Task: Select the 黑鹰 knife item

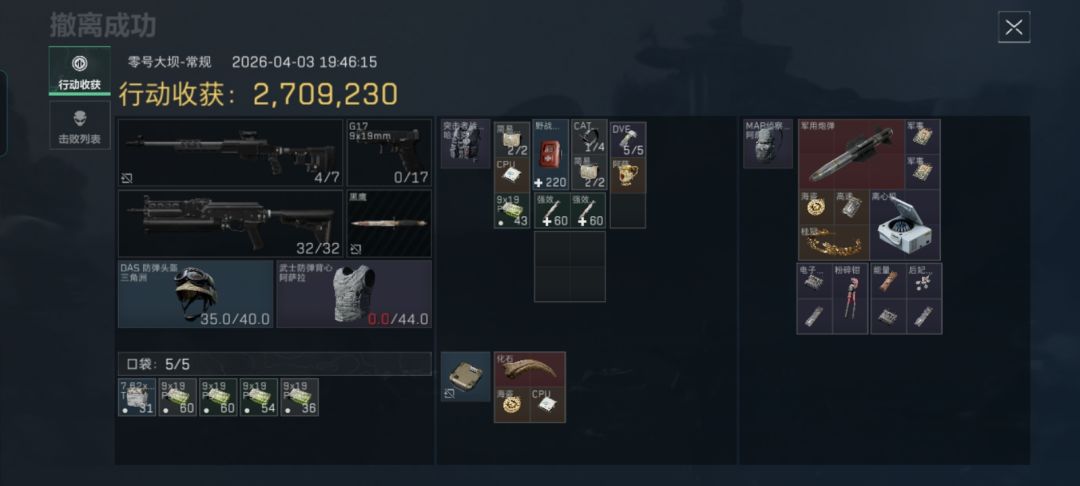Action: point(389,224)
